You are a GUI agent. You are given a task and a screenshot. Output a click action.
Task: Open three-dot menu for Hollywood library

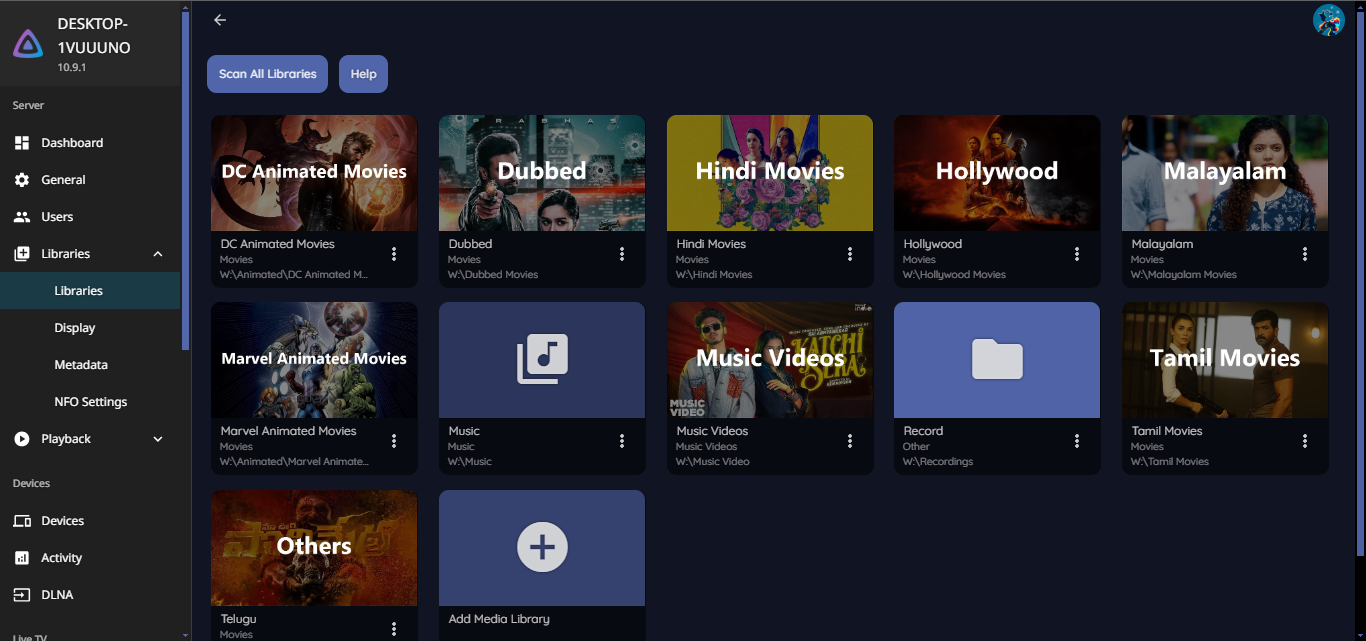1077,254
